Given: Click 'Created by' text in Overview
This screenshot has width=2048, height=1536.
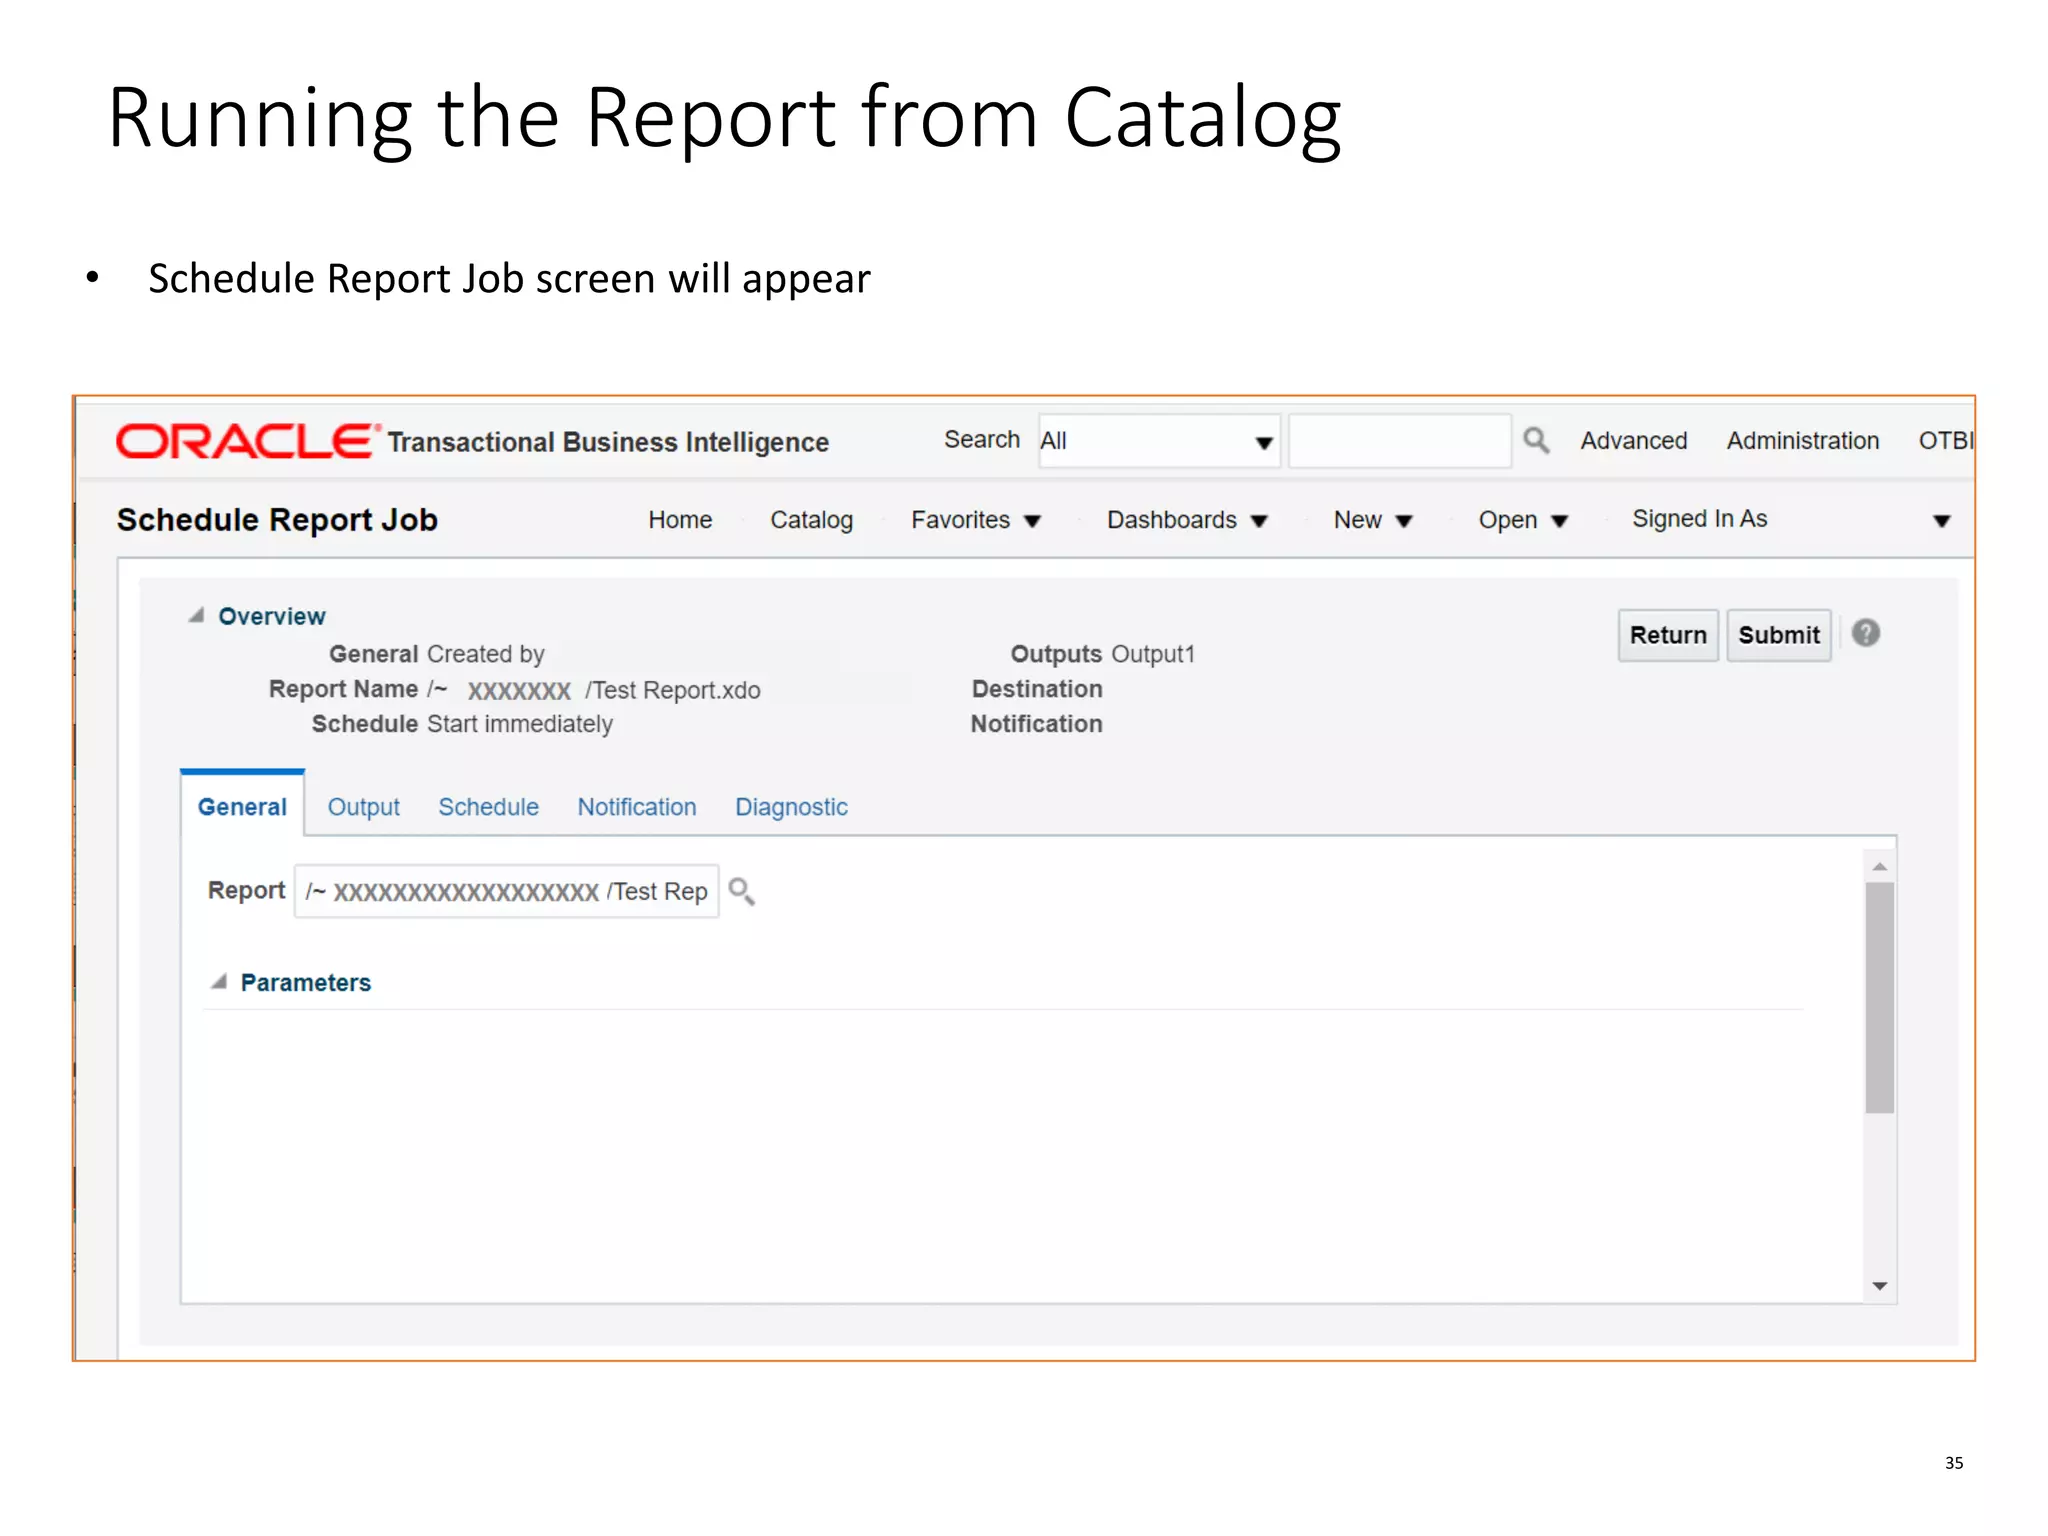Looking at the screenshot, I should tap(485, 654).
